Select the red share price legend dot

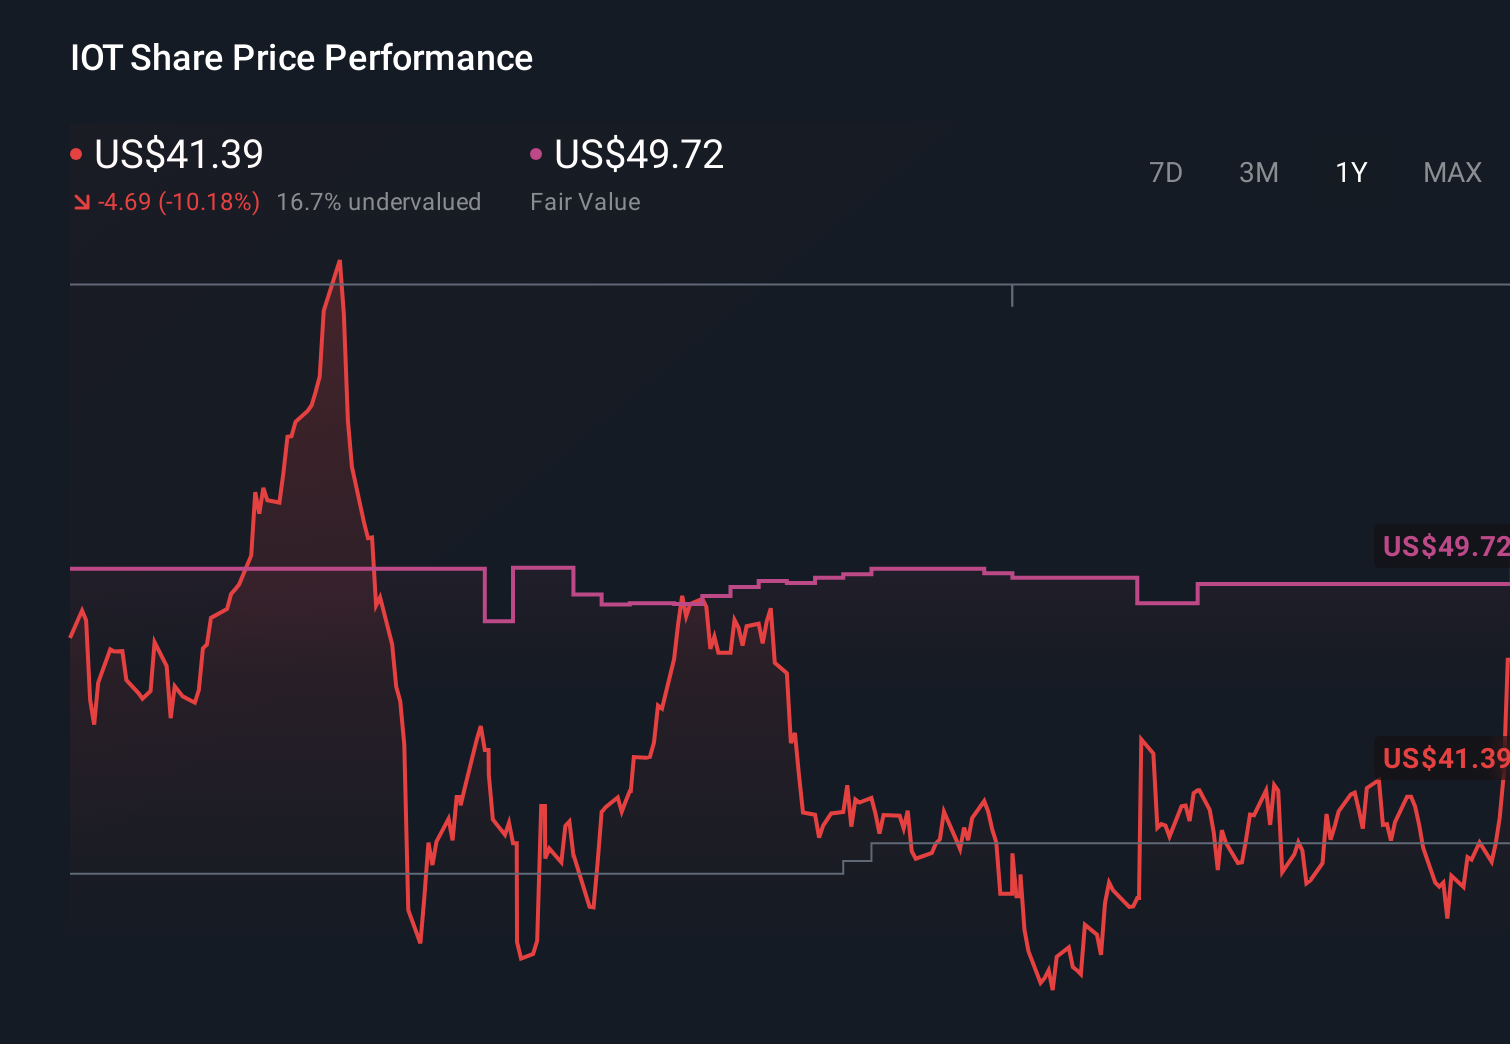76,152
